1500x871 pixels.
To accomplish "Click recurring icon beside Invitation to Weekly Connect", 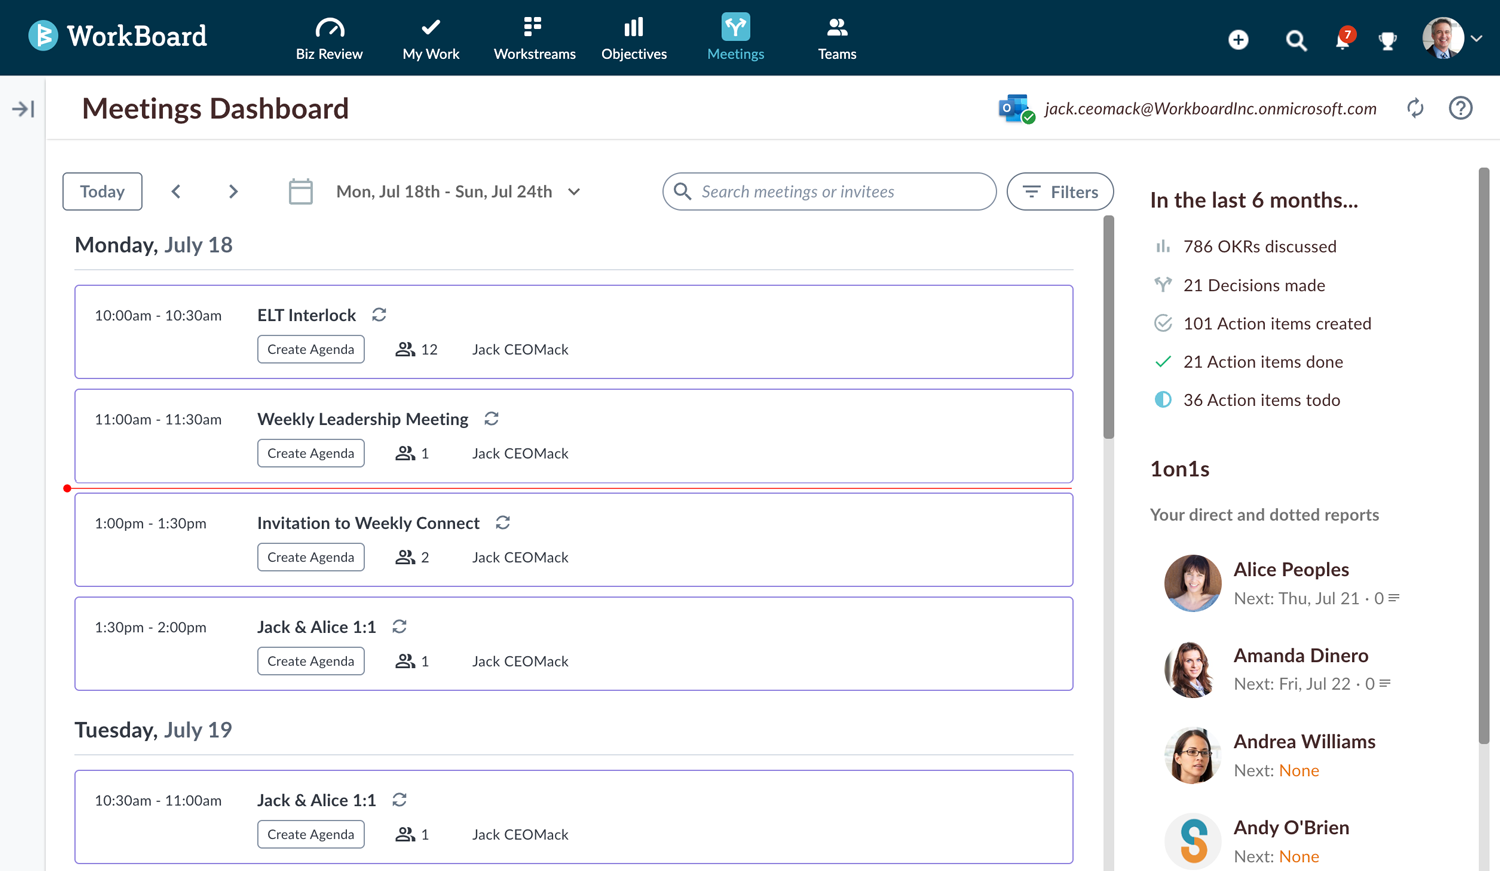I will pos(503,523).
